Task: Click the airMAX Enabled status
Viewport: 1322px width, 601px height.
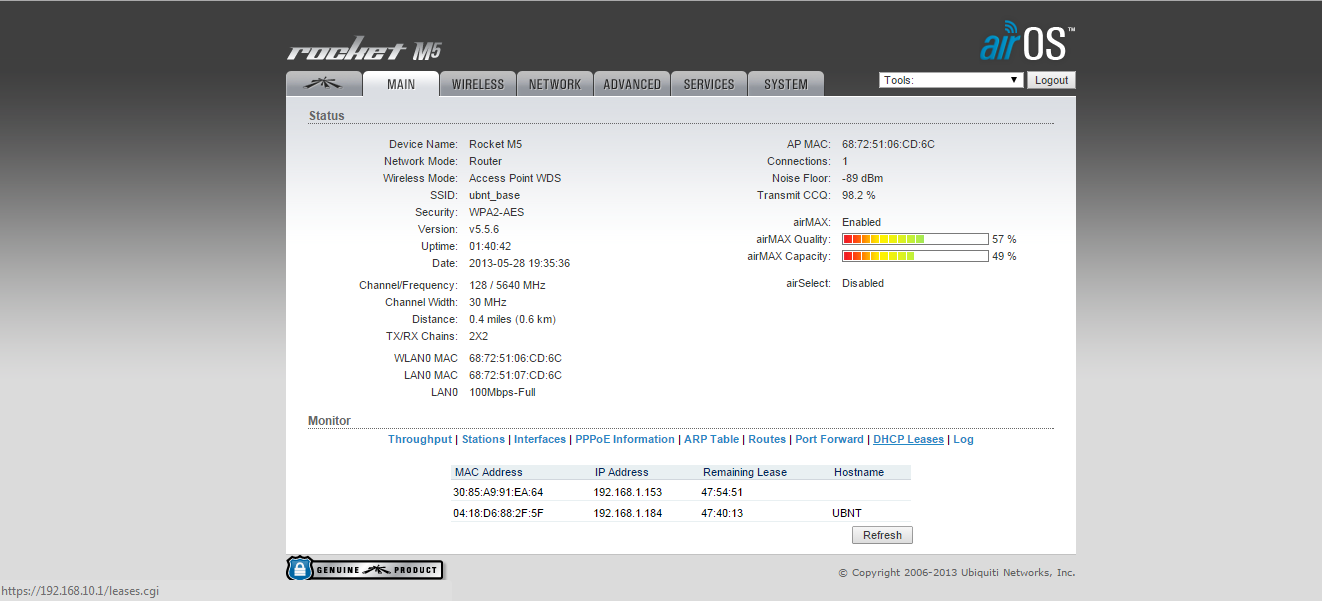Action: pyautogui.click(x=861, y=222)
